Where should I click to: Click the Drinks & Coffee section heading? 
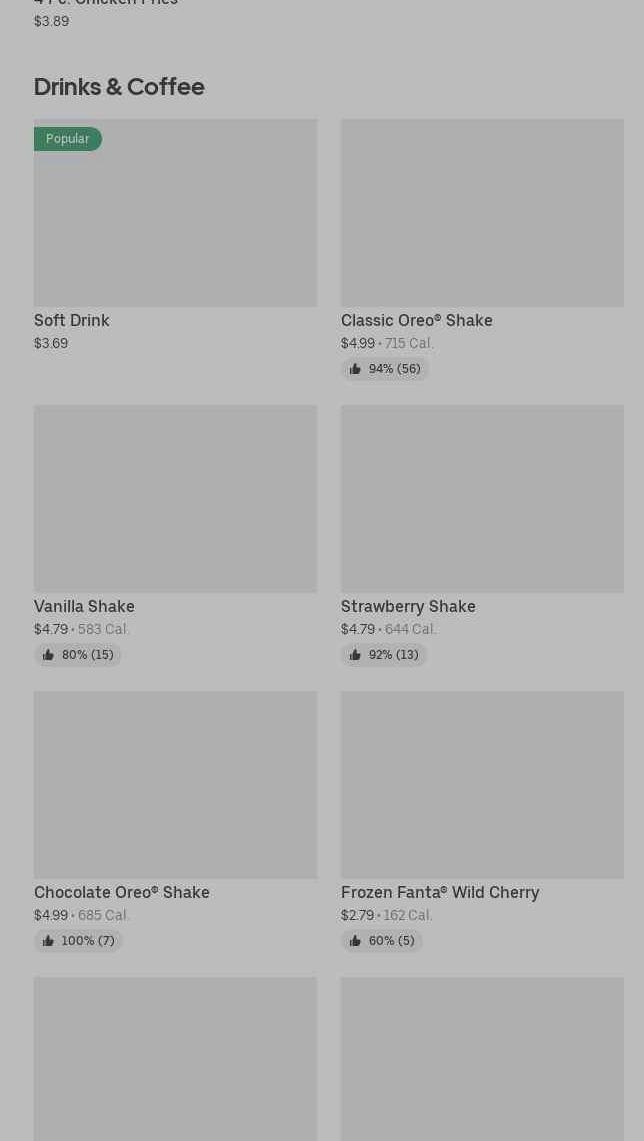(x=119, y=86)
